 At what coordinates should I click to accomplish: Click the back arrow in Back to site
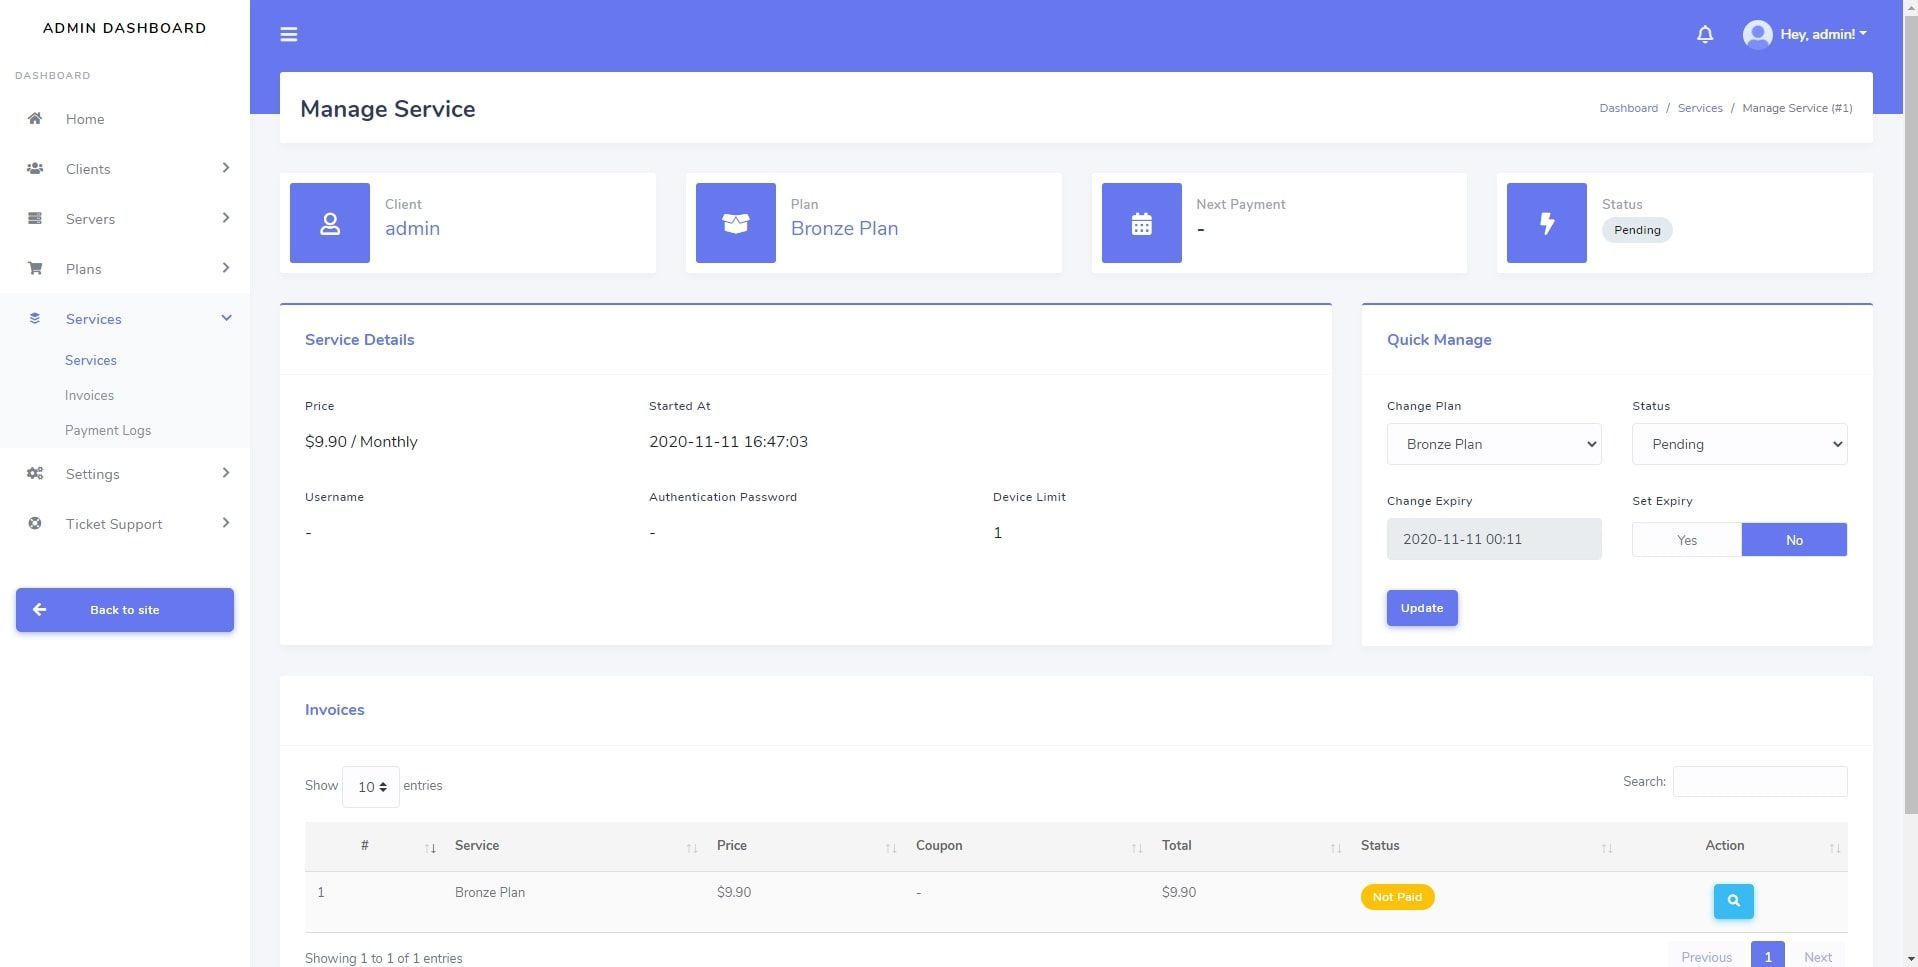click(x=39, y=610)
